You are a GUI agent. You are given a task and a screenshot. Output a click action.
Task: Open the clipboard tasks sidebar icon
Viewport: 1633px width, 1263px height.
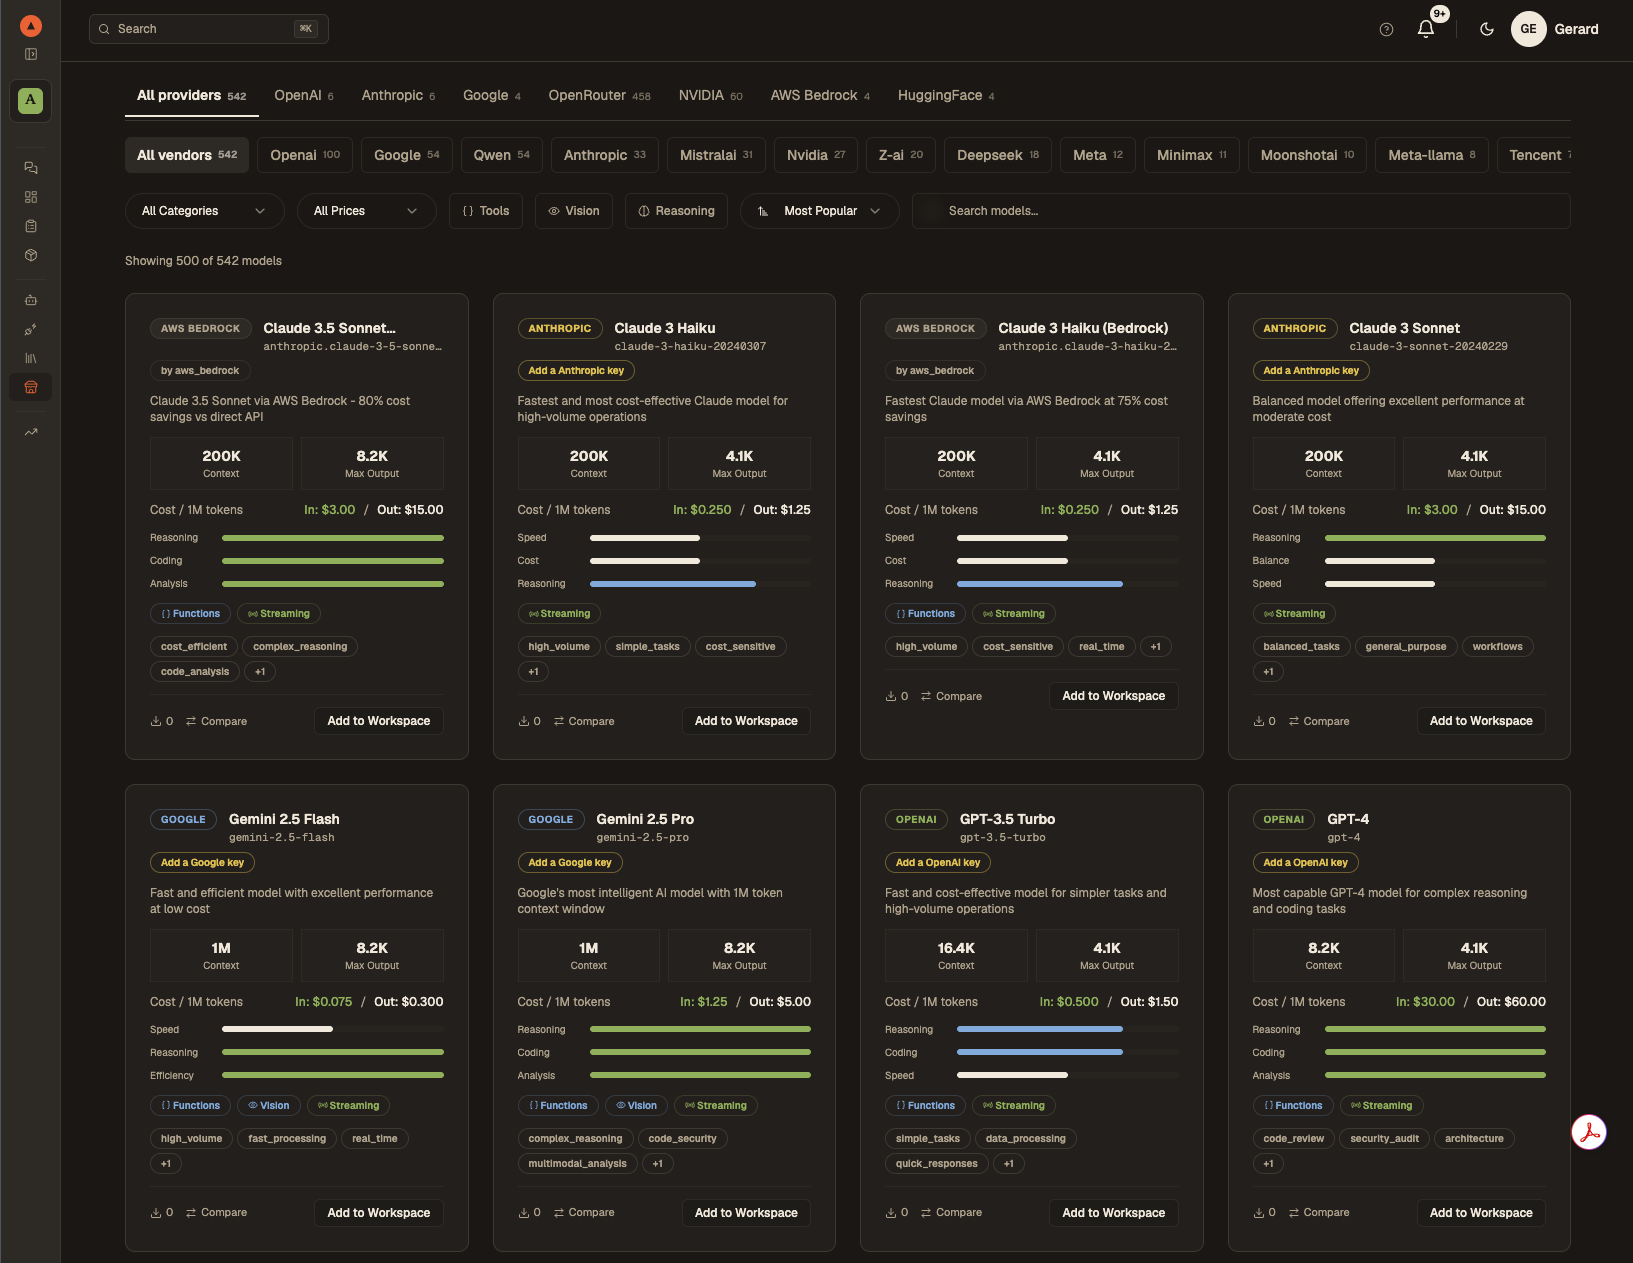[31, 226]
